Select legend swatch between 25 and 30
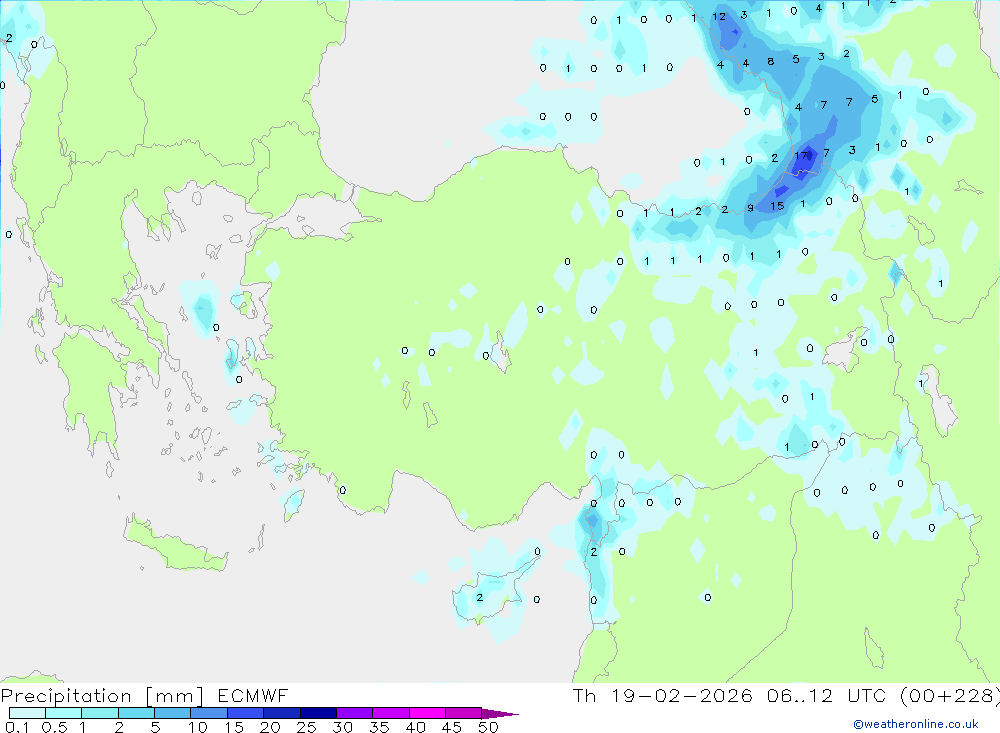 coord(318,713)
